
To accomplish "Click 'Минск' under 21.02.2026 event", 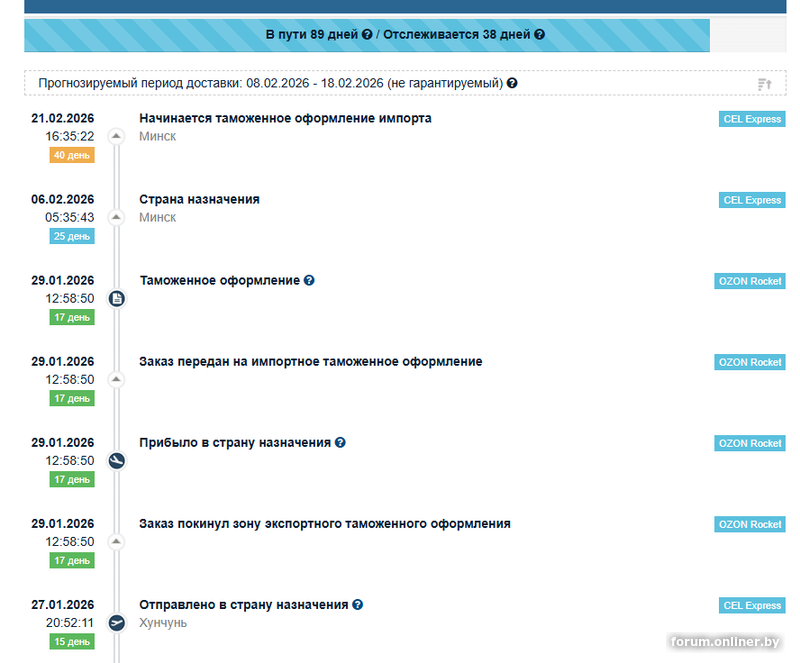I will 158,136.
